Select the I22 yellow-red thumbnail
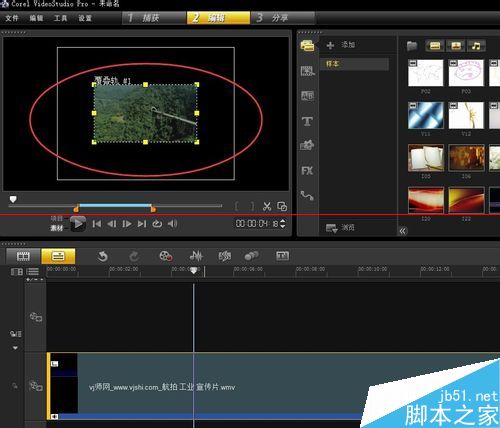Screen dimensions: 500x428 pyautogui.click(x=466, y=200)
